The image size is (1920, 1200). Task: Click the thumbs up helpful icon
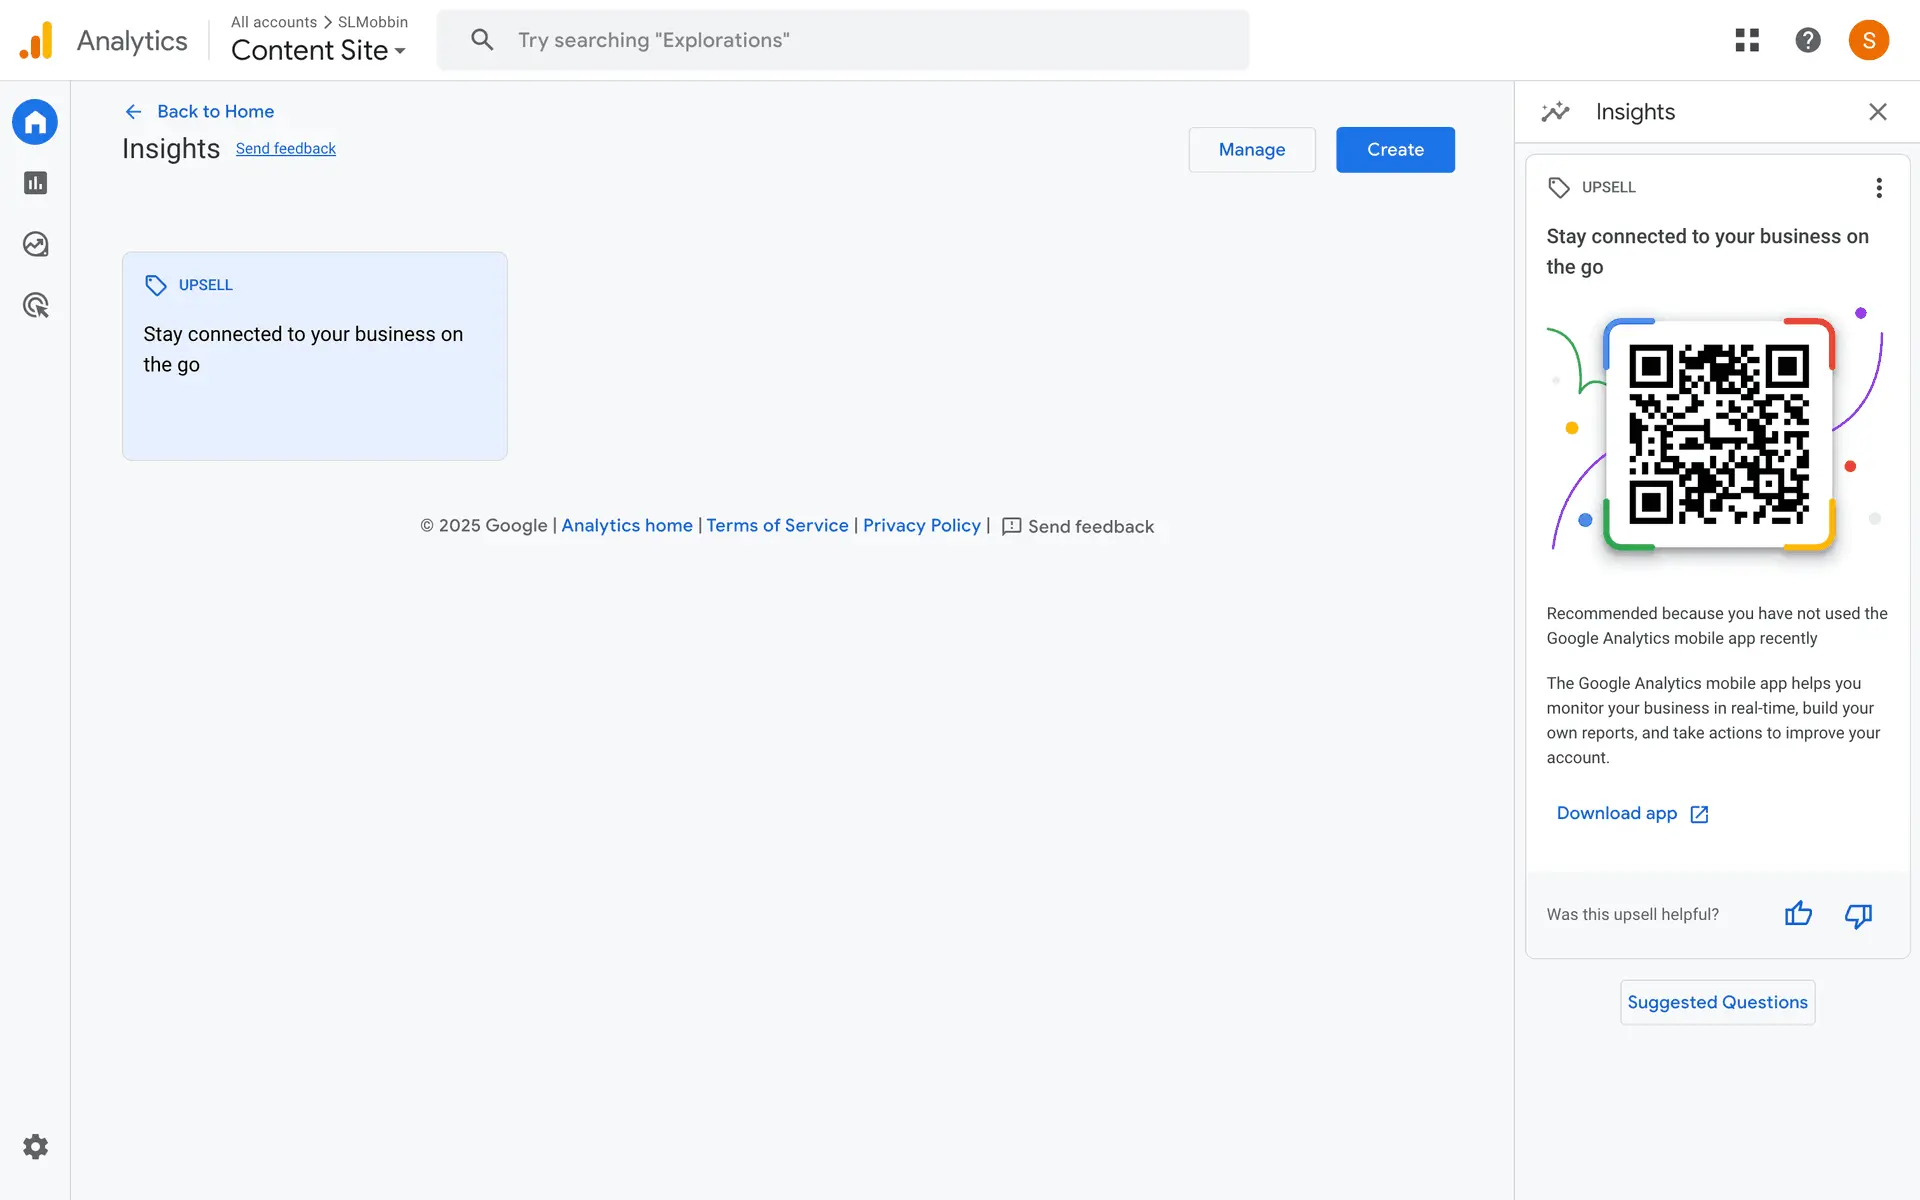point(1798,914)
